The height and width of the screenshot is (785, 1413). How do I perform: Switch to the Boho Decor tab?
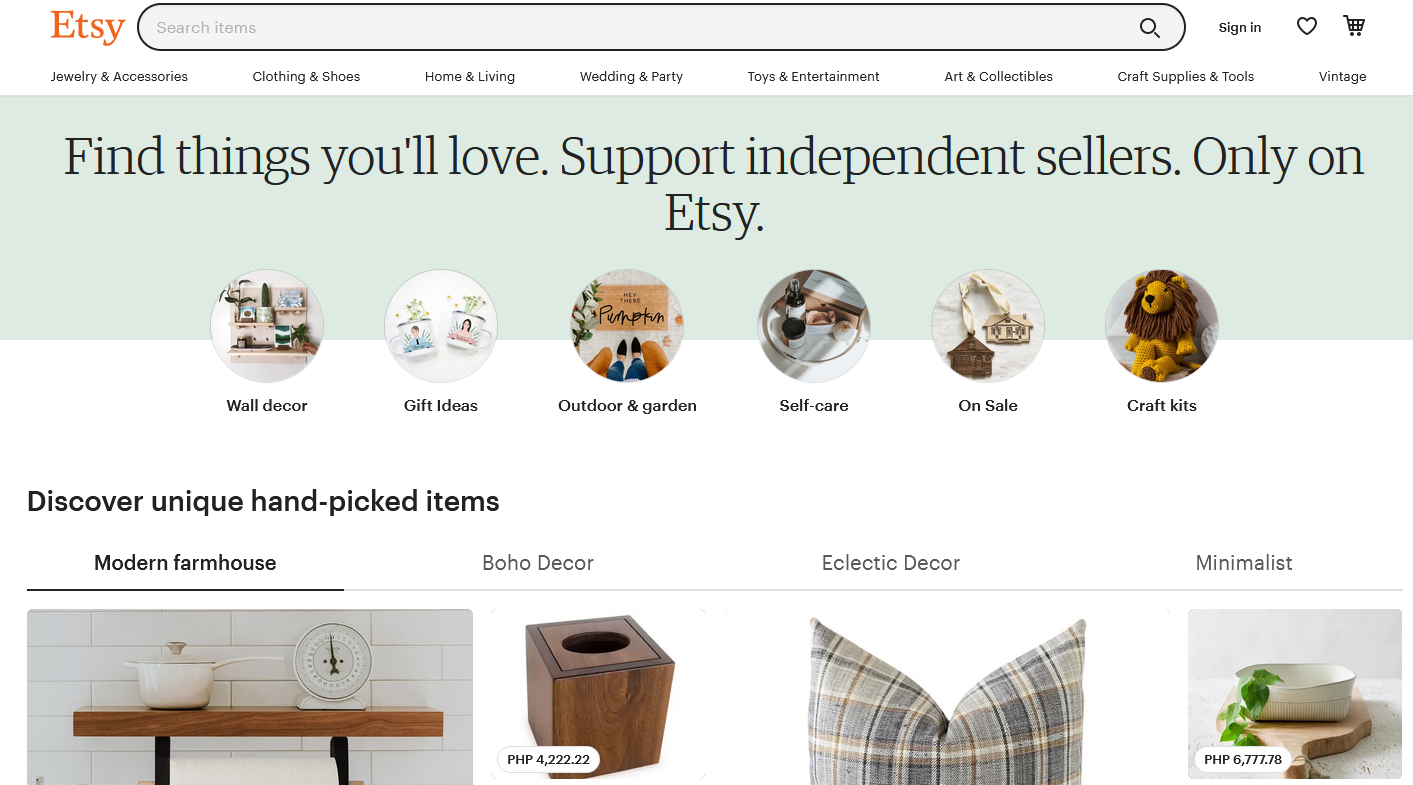tap(538, 563)
